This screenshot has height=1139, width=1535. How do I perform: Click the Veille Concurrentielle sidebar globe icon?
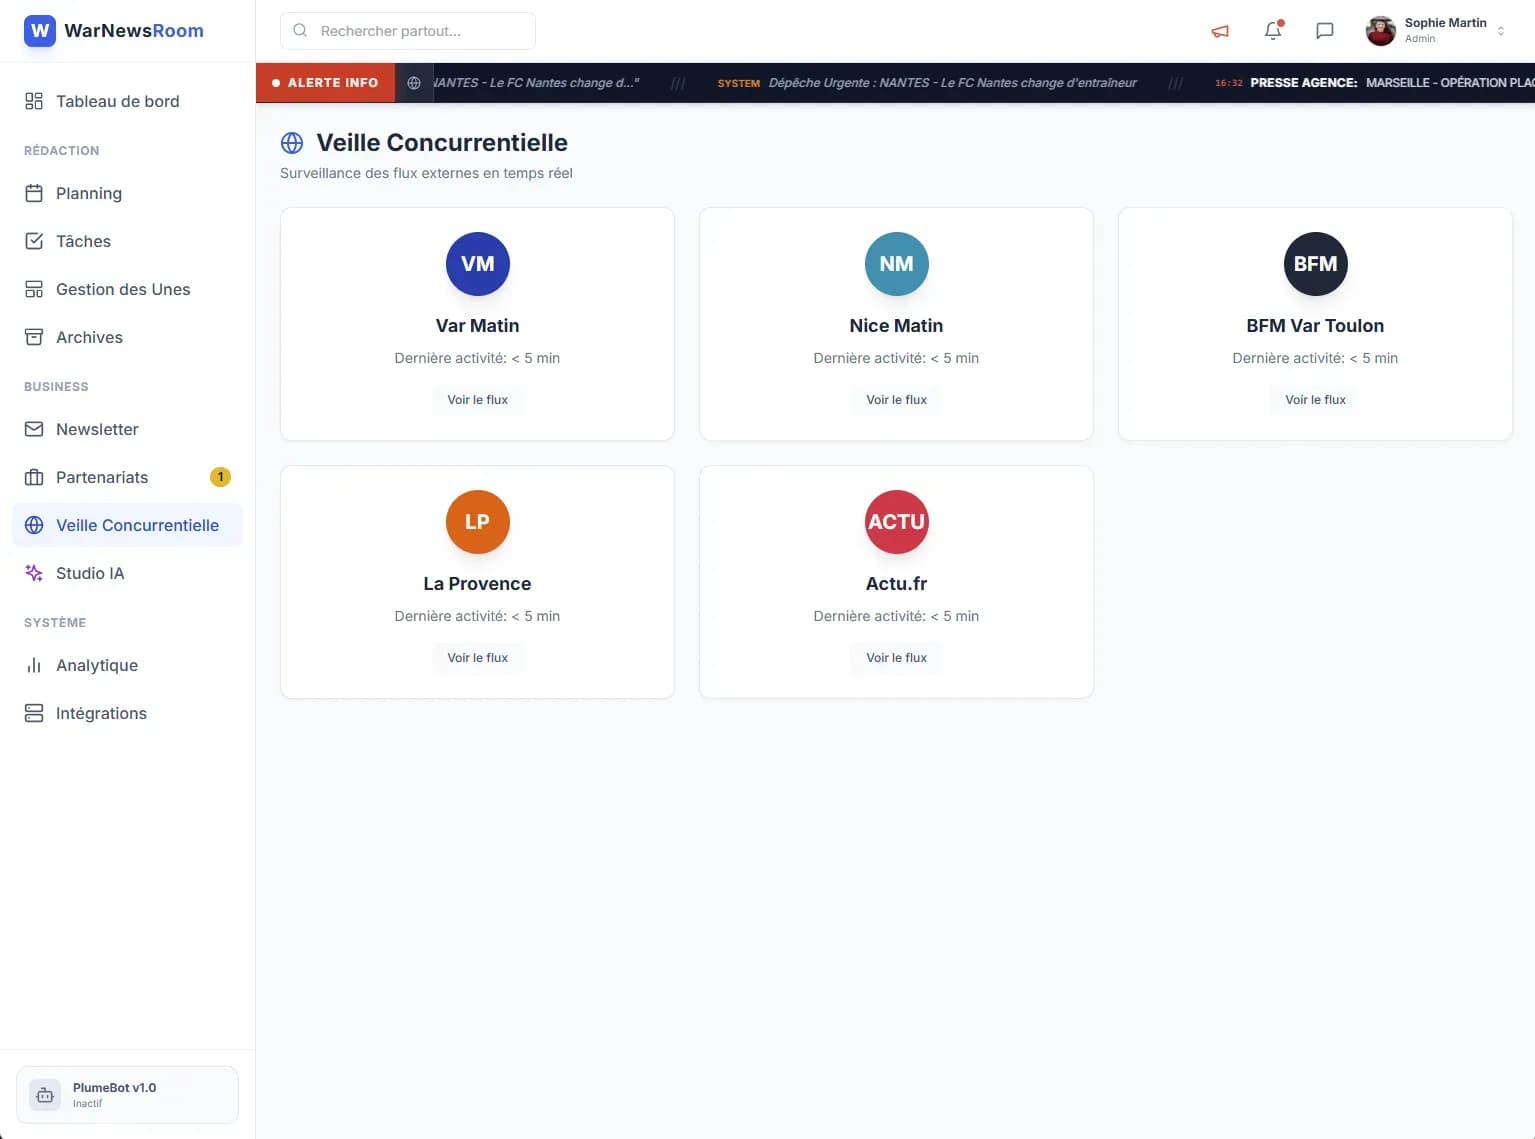tap(34, 525)
